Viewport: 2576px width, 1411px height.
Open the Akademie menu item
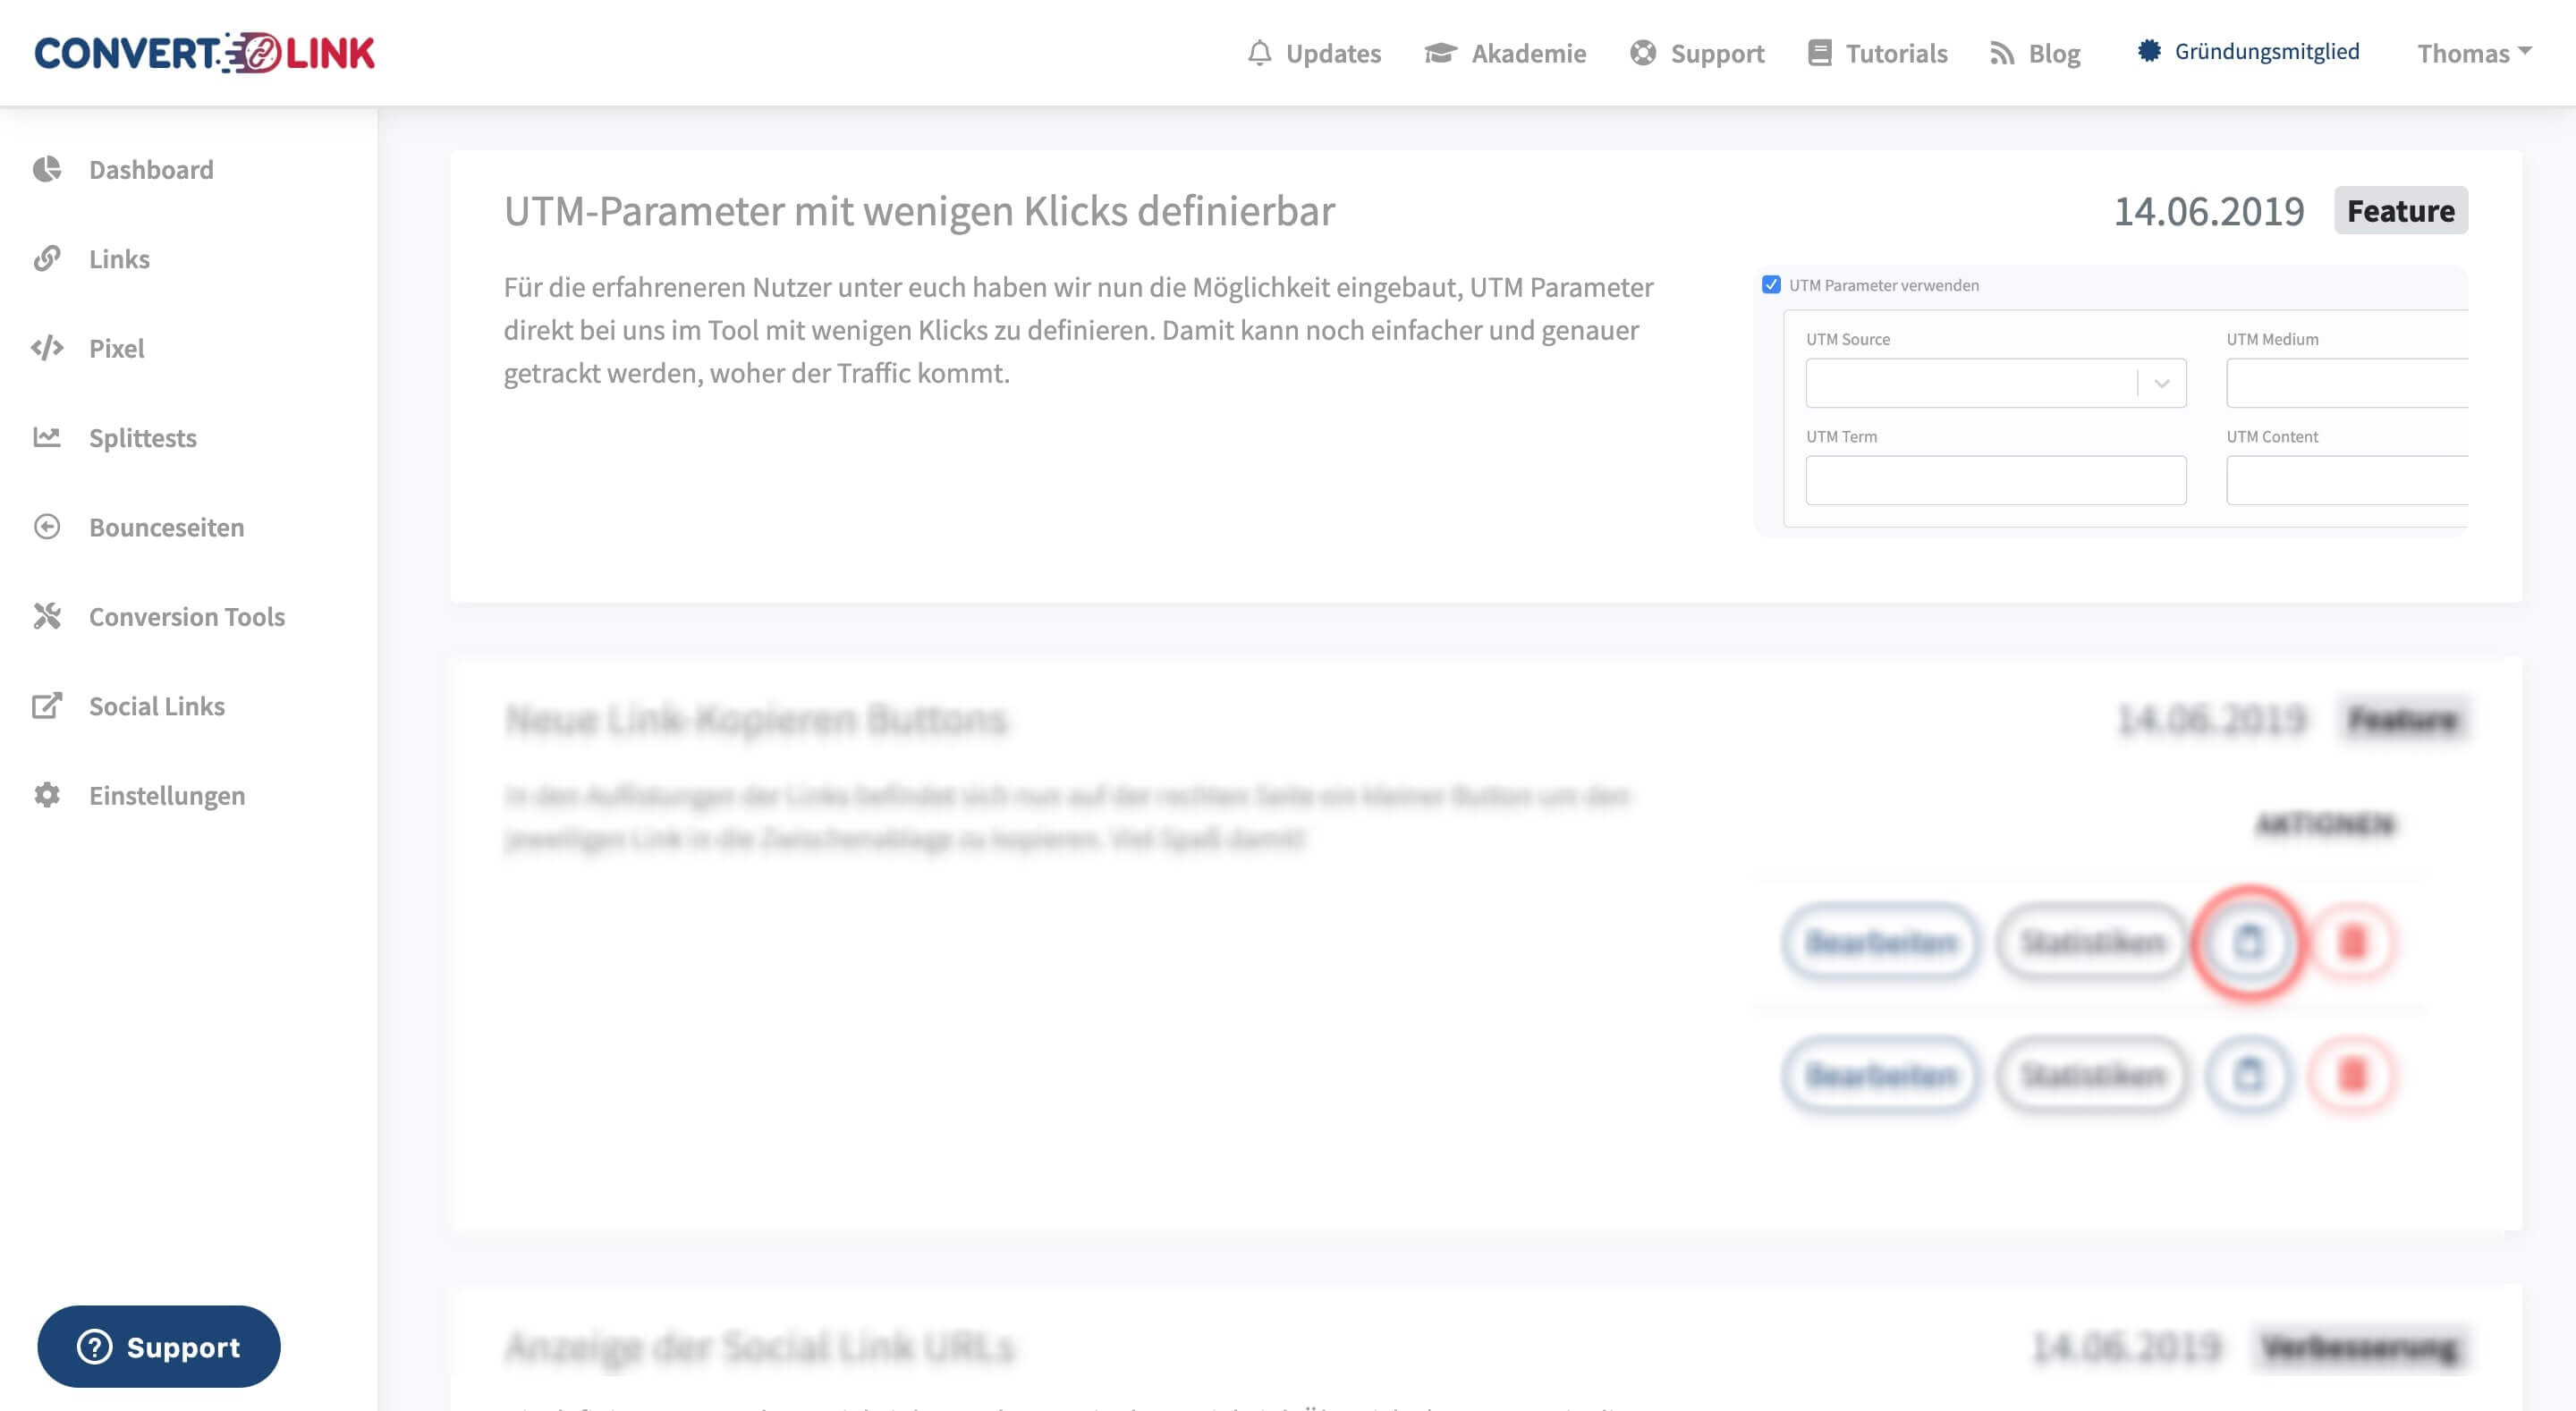pyautogui.click(x=1506, y=53)
